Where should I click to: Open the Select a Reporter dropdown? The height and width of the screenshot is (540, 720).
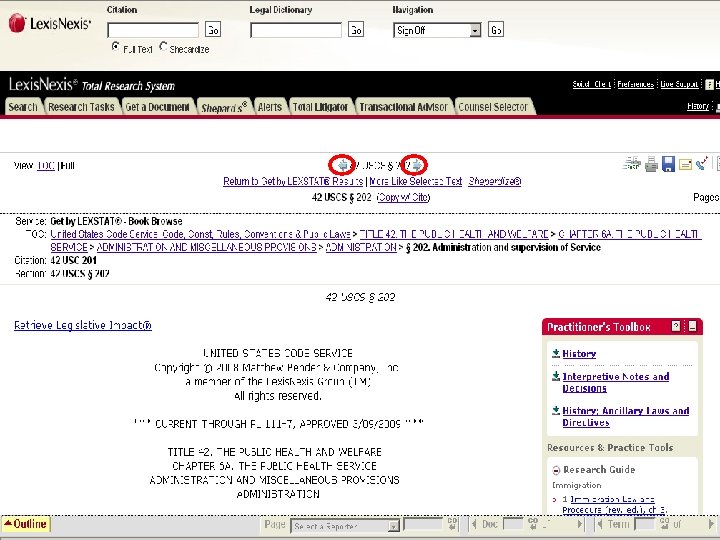point(345,526)
